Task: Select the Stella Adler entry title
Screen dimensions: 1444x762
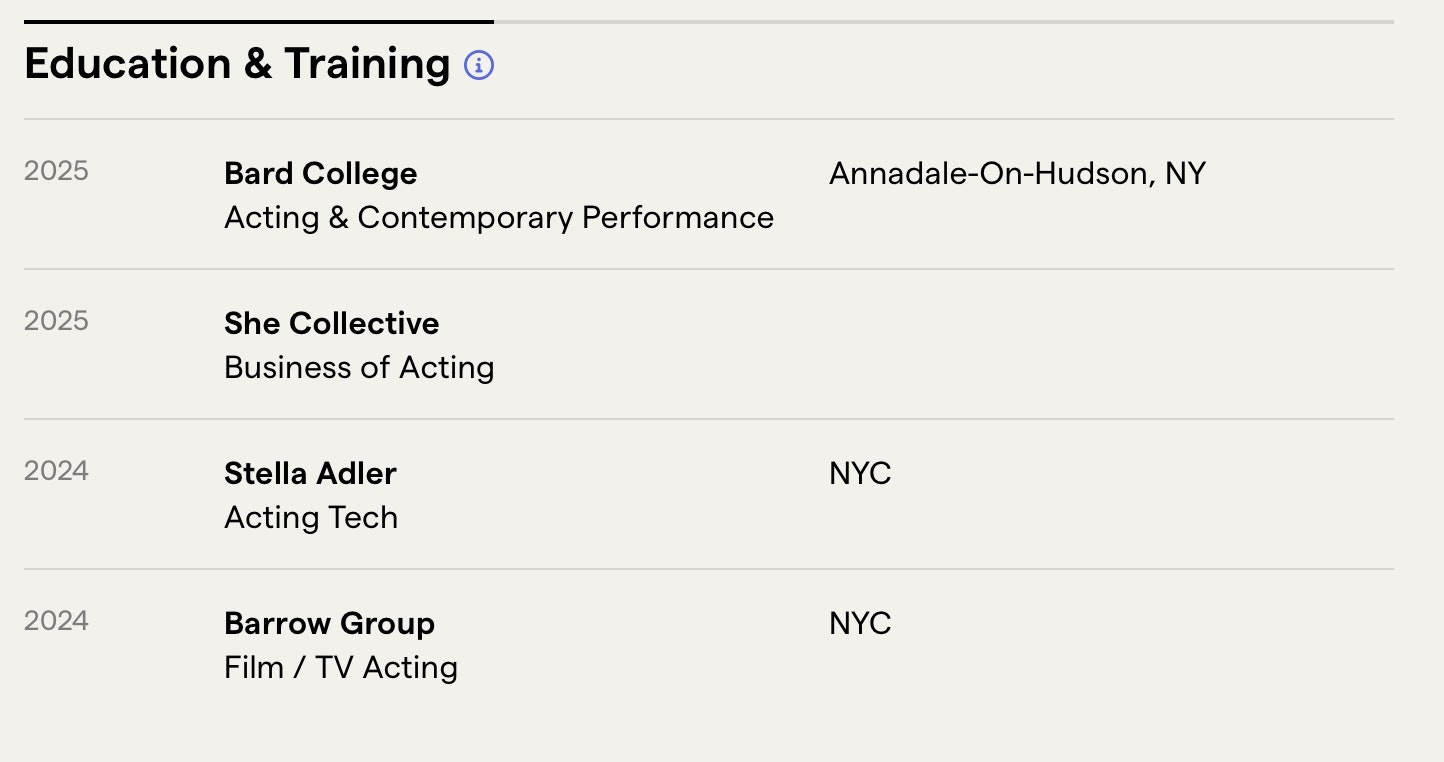Action: pos(310,474)
